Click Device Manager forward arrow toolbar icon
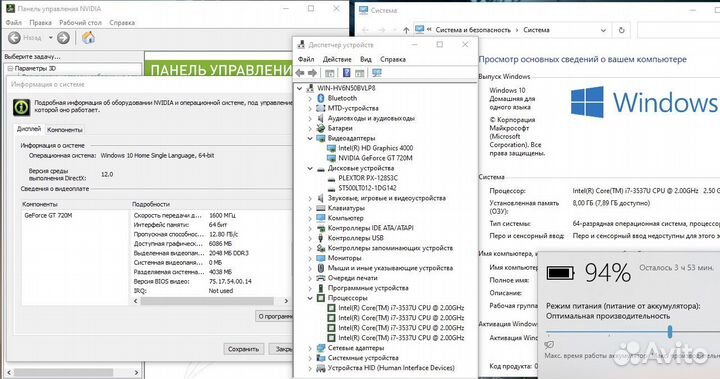 click(313, 73)
